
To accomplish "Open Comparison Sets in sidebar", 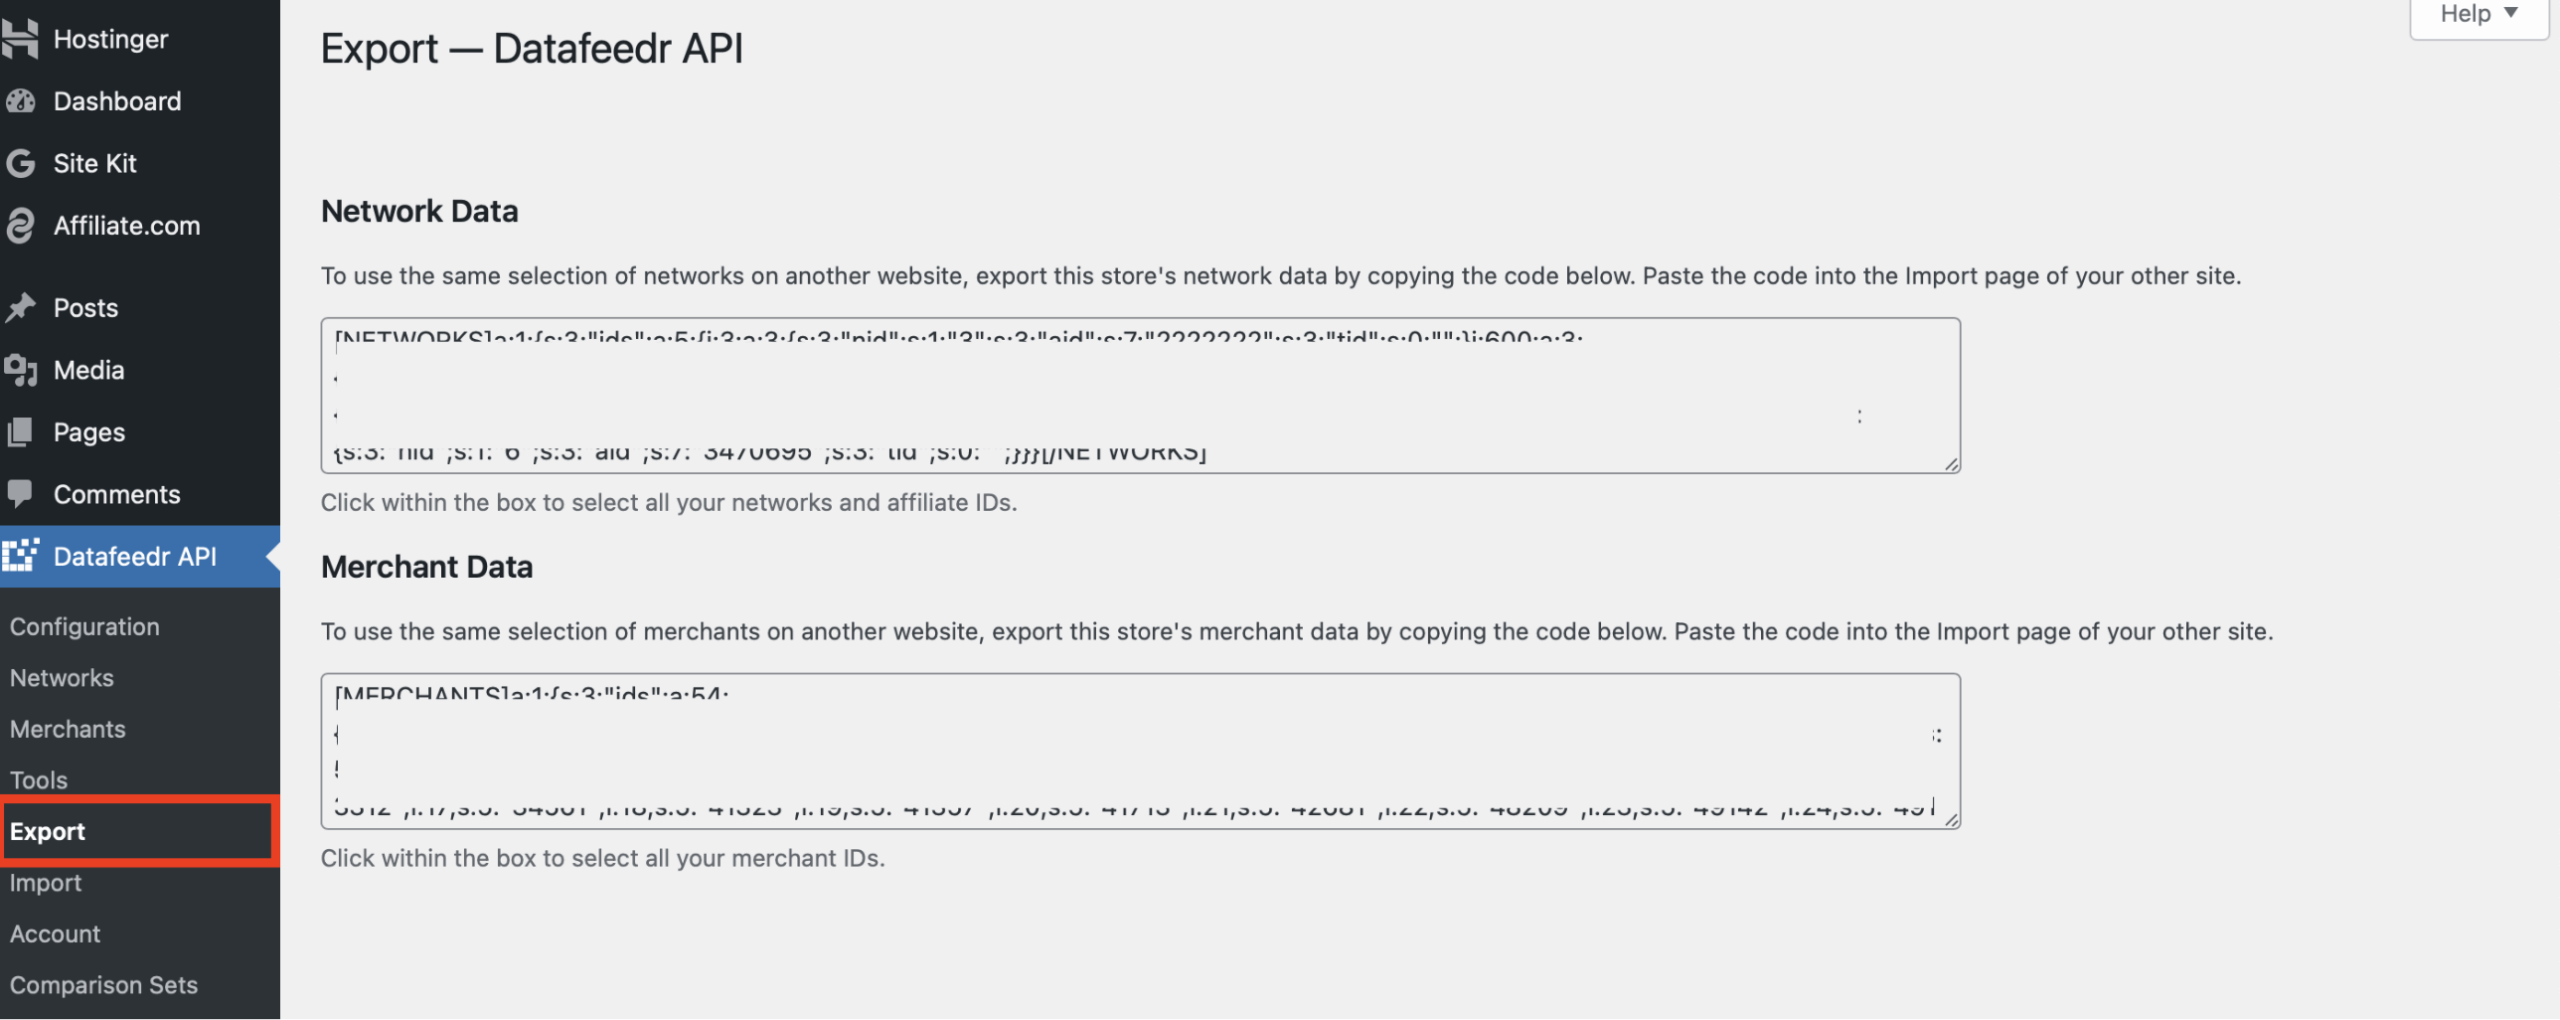I will tap(104, 985).
